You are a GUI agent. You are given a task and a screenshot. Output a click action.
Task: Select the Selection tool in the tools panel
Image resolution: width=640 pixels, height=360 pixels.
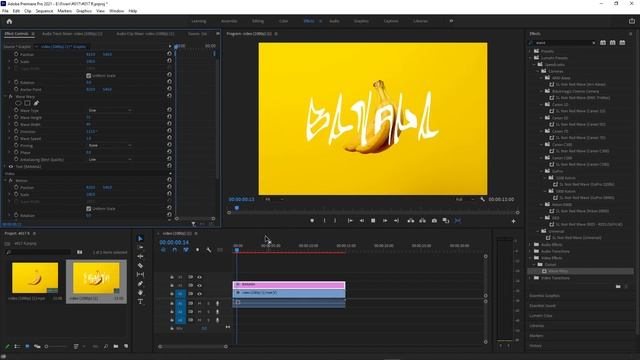pos(140,238)
